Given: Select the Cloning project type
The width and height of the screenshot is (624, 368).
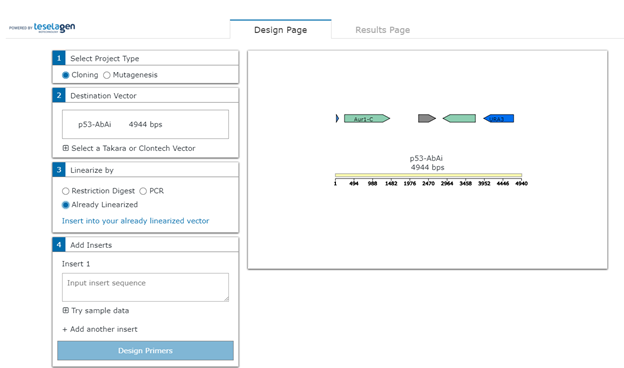Looking at the screenshot, I should coord(66,75).
